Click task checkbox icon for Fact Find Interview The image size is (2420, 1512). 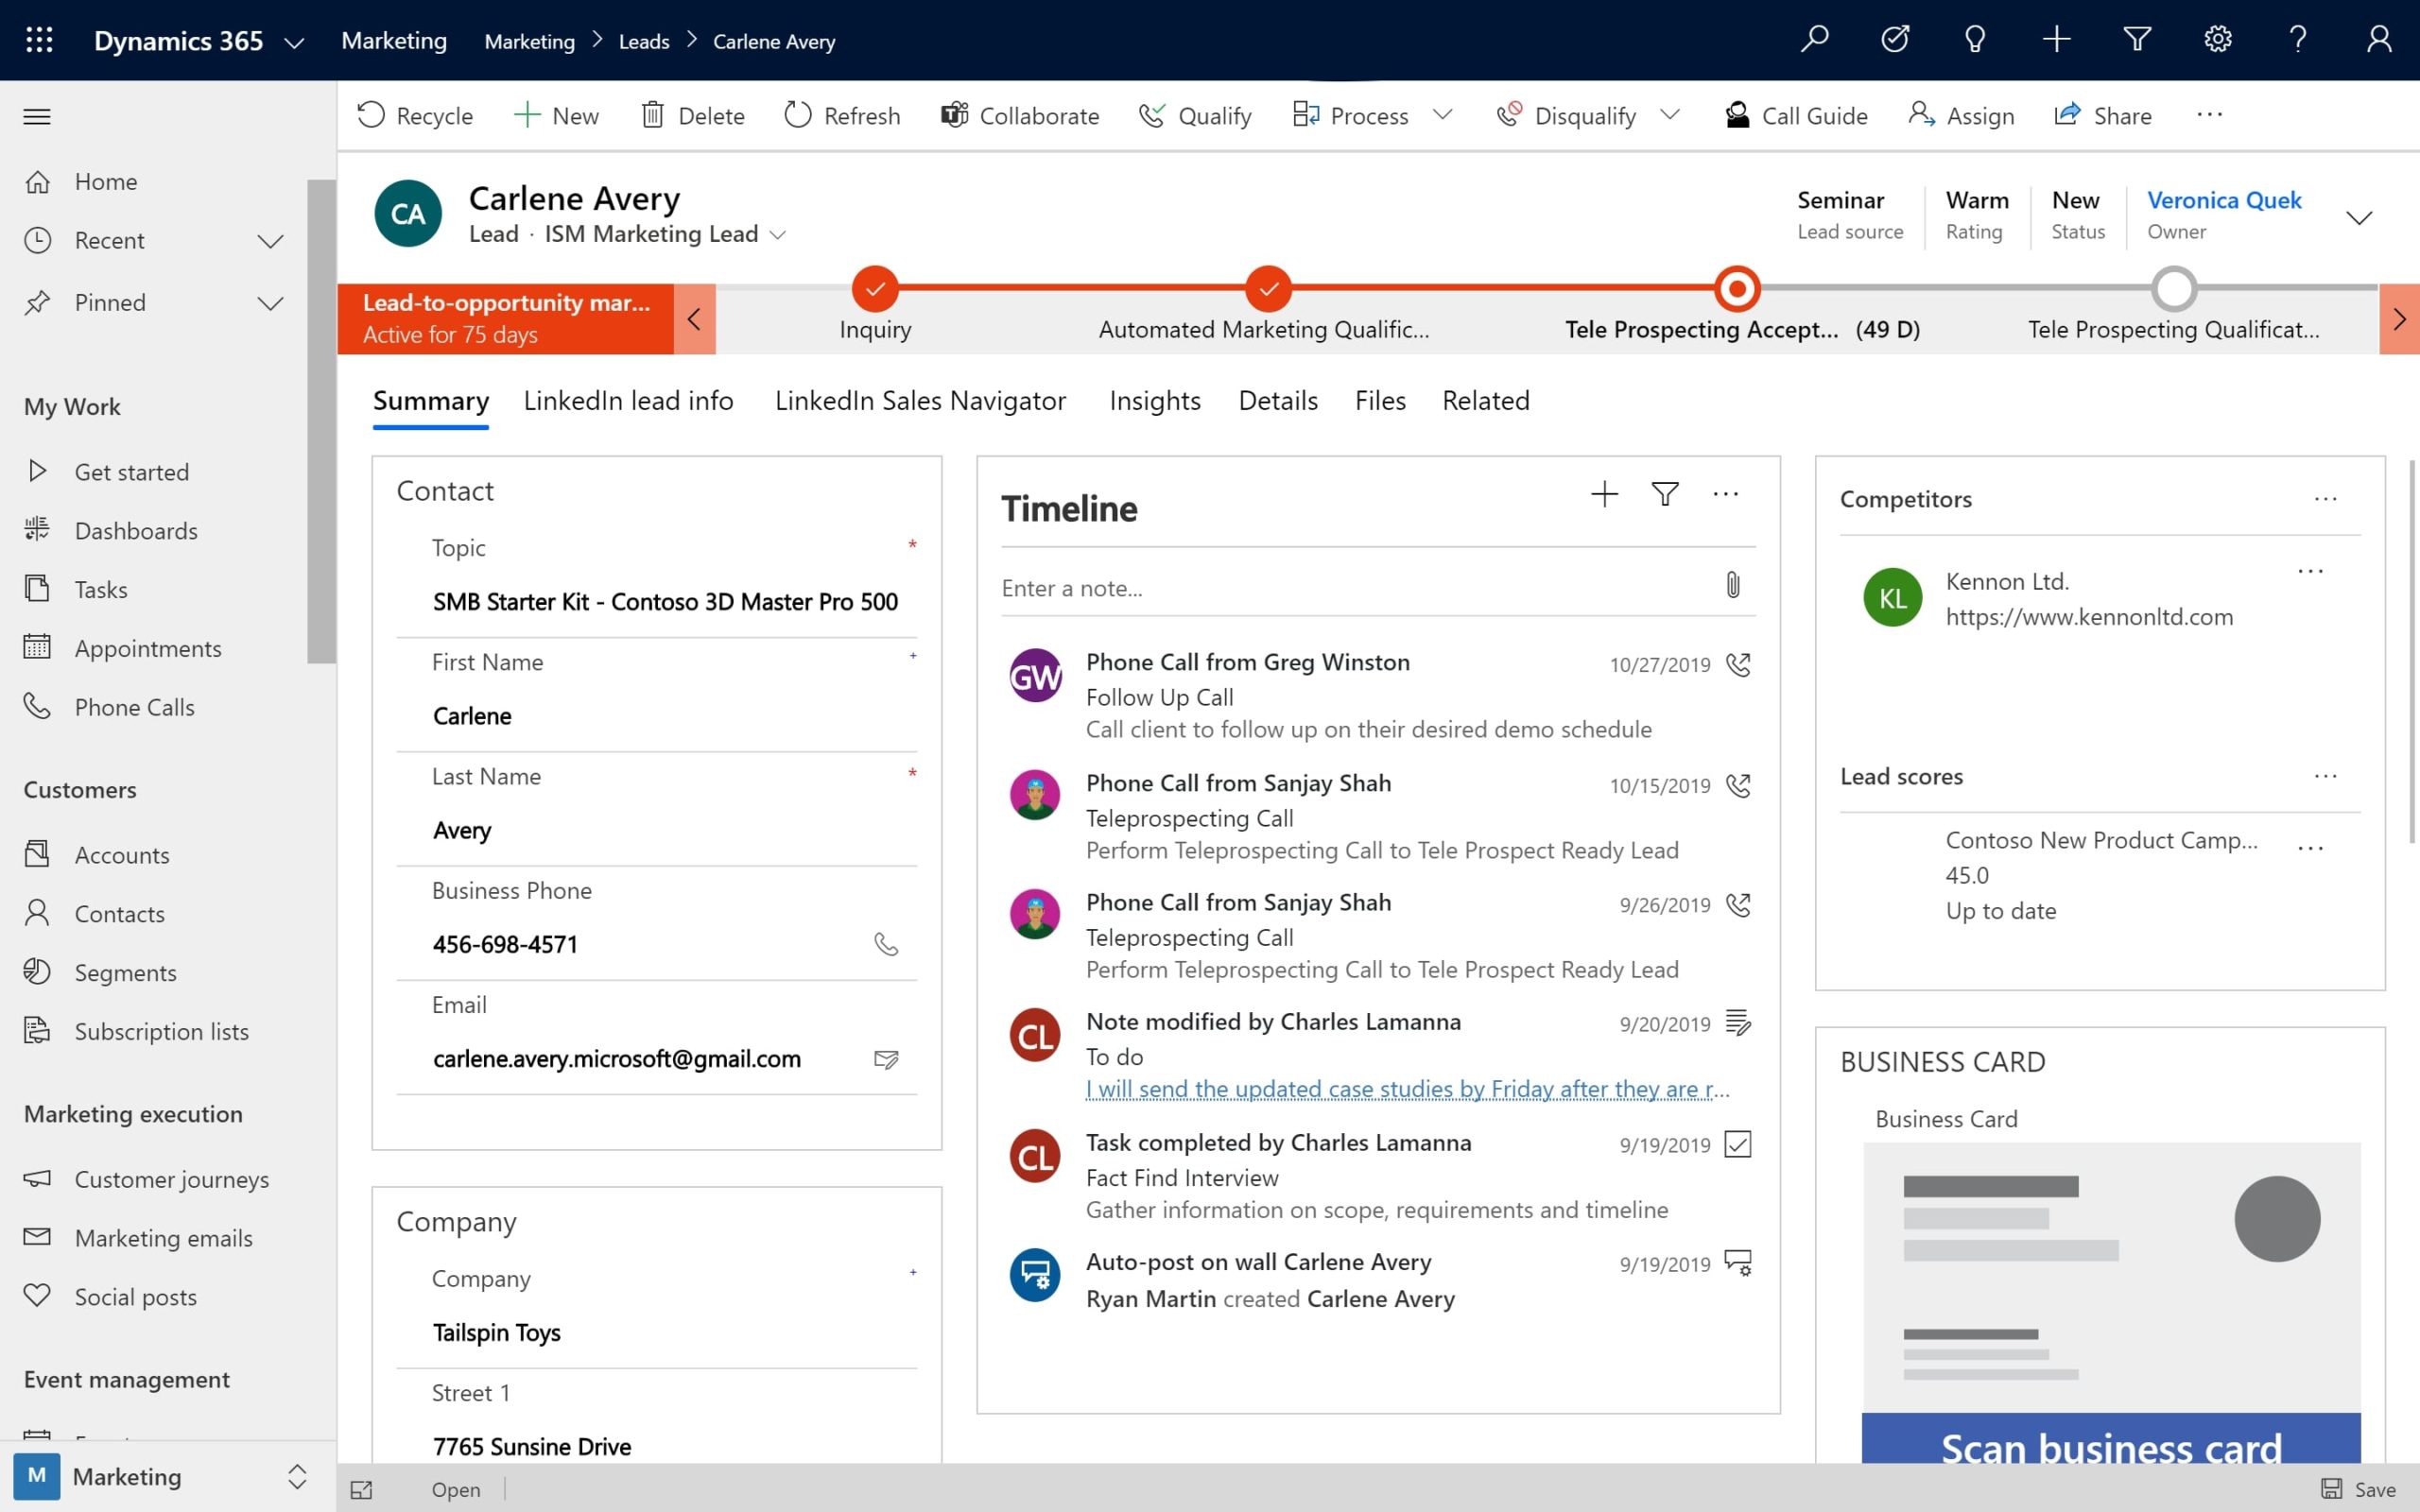1739,1145
